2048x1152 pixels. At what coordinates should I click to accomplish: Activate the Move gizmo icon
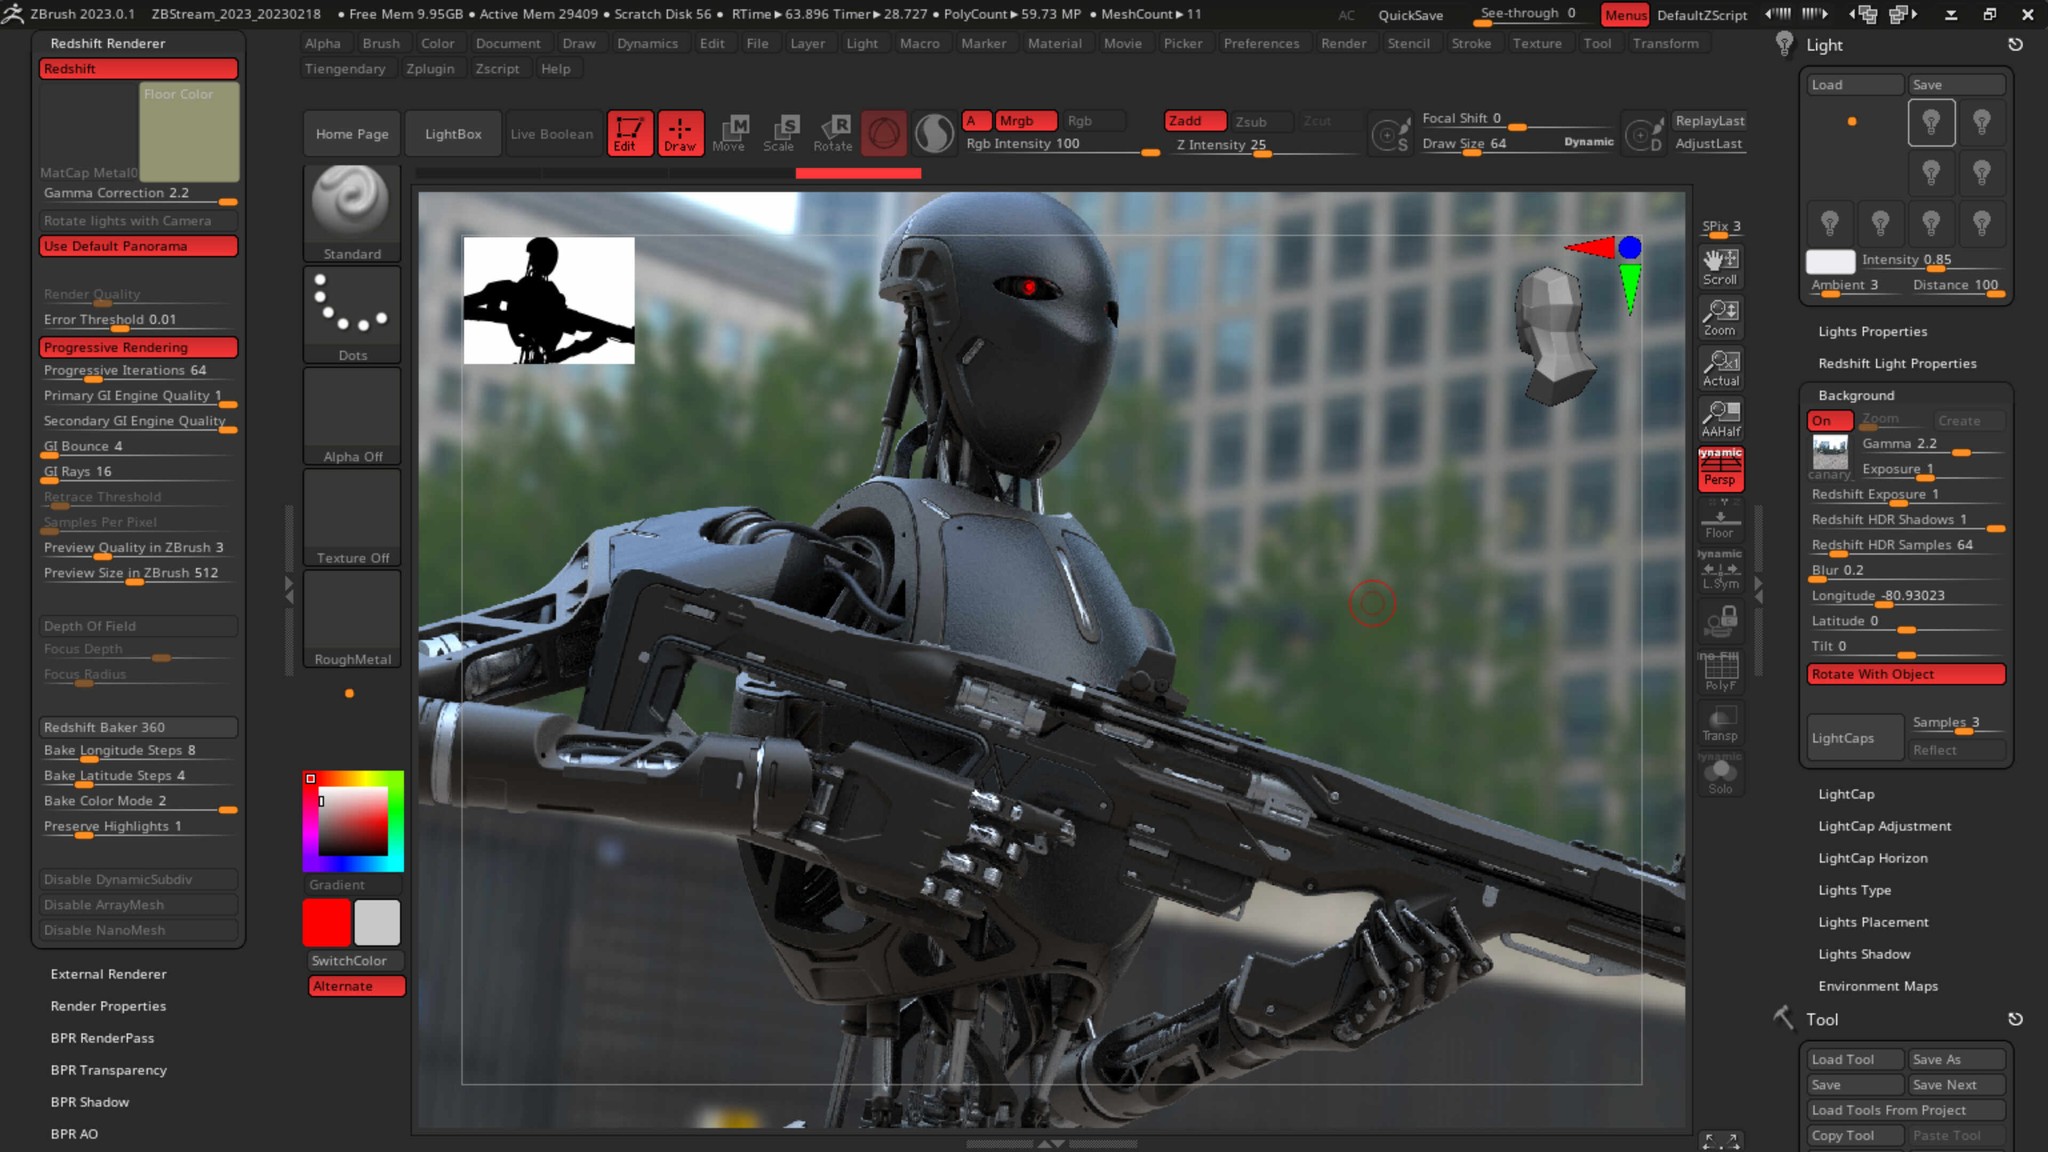click(x=731, y=132)
